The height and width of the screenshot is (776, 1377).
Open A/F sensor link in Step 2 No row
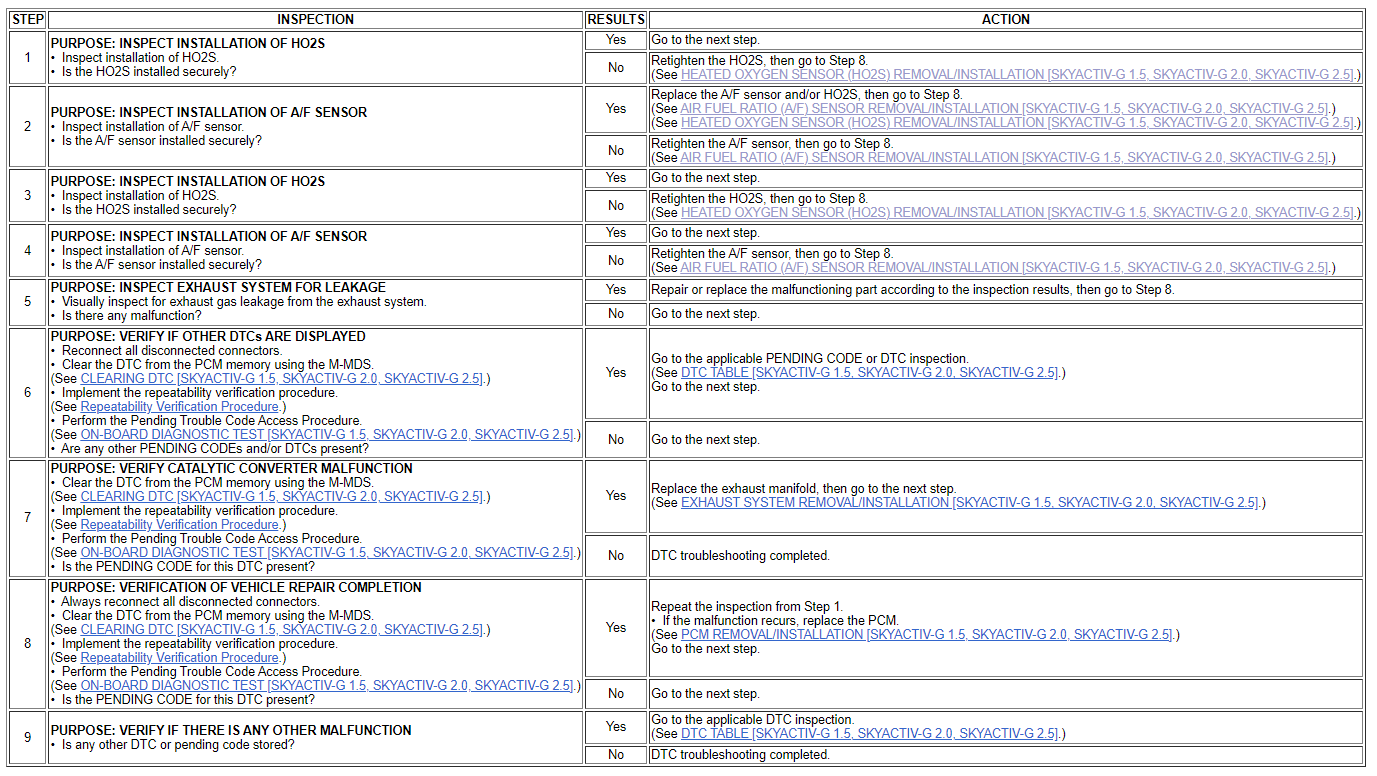point(1005,158)
